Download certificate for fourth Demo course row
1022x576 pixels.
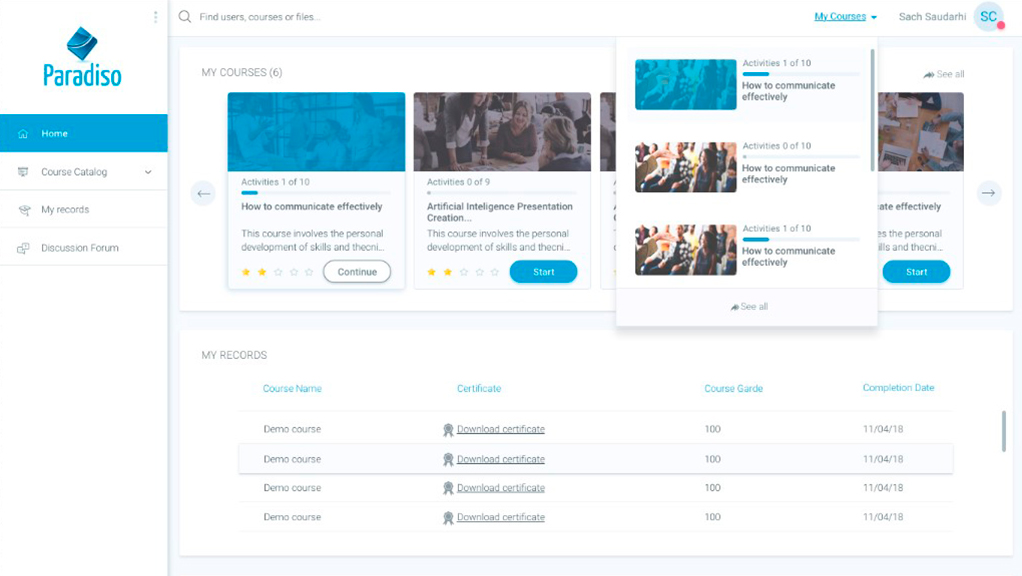(501, 517)
